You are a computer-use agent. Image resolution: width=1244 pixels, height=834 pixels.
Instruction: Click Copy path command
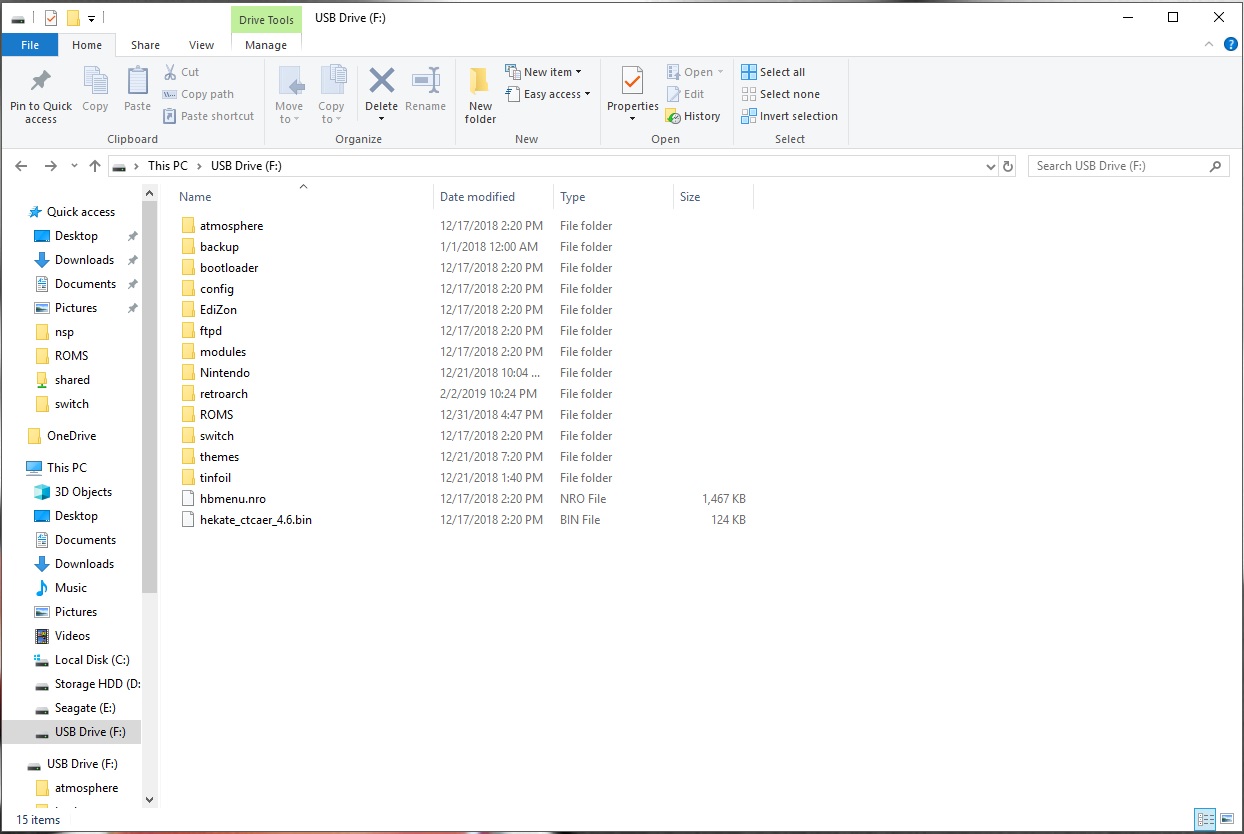point(198,94)
